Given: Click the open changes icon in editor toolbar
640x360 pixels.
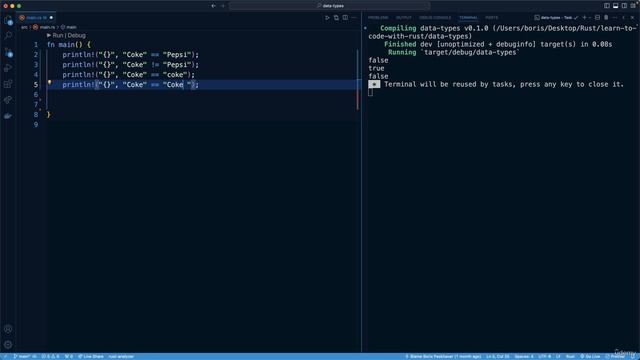Looking at the screenshot, I should (336, 18).
